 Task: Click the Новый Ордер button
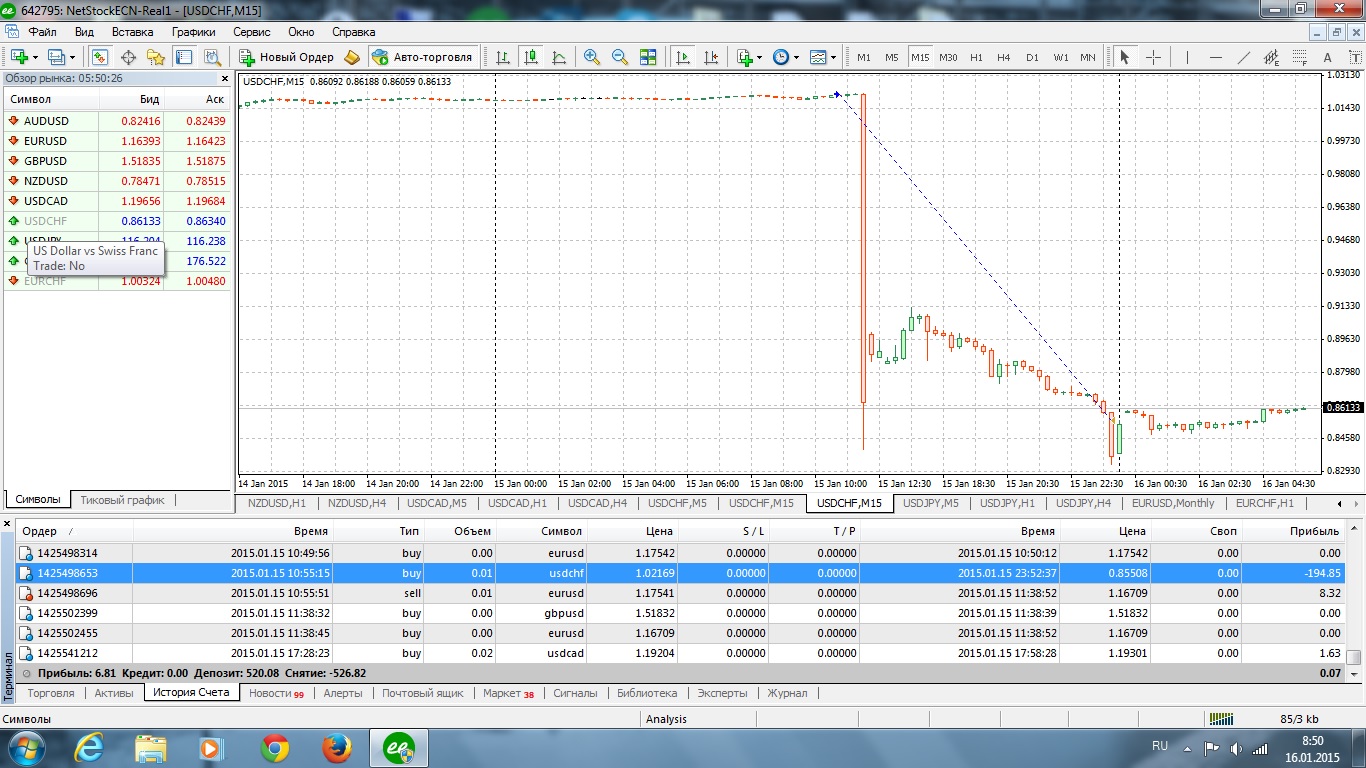[x=288, y=57]
